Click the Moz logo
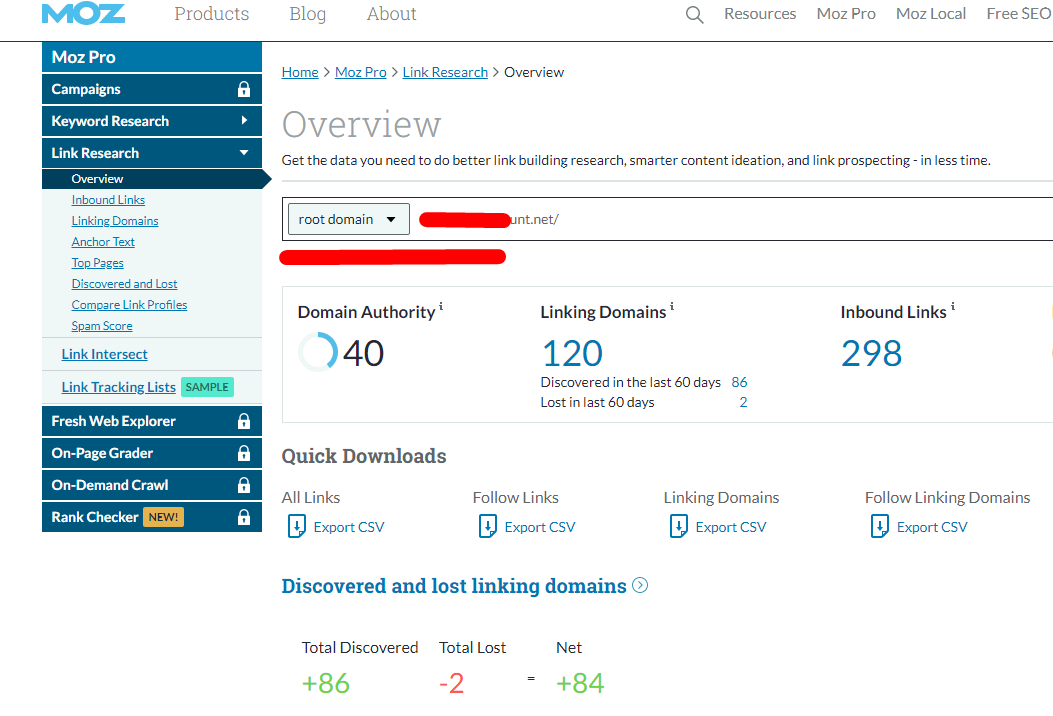This screenshot has height=716, width=1053. pyautogui.click(x=83, y=14)
